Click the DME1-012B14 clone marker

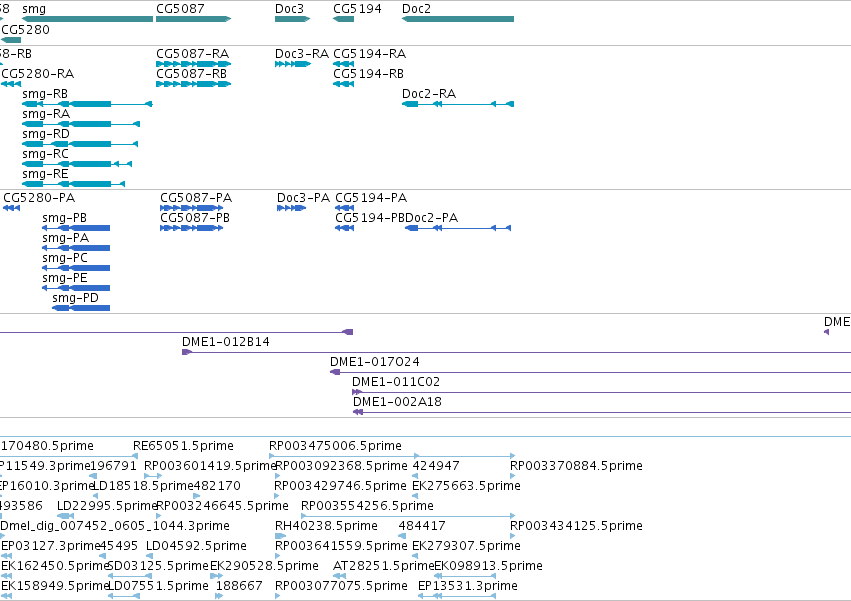tap(187, 352)
